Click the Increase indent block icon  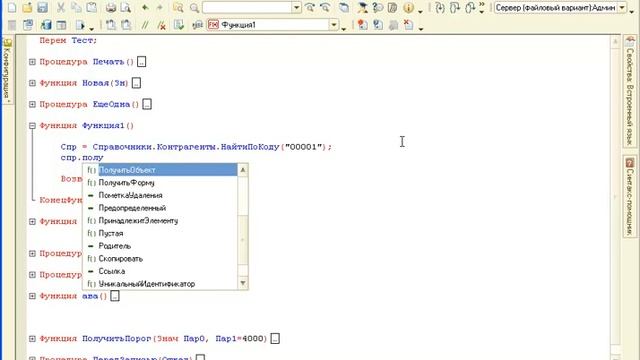(111, 25)
